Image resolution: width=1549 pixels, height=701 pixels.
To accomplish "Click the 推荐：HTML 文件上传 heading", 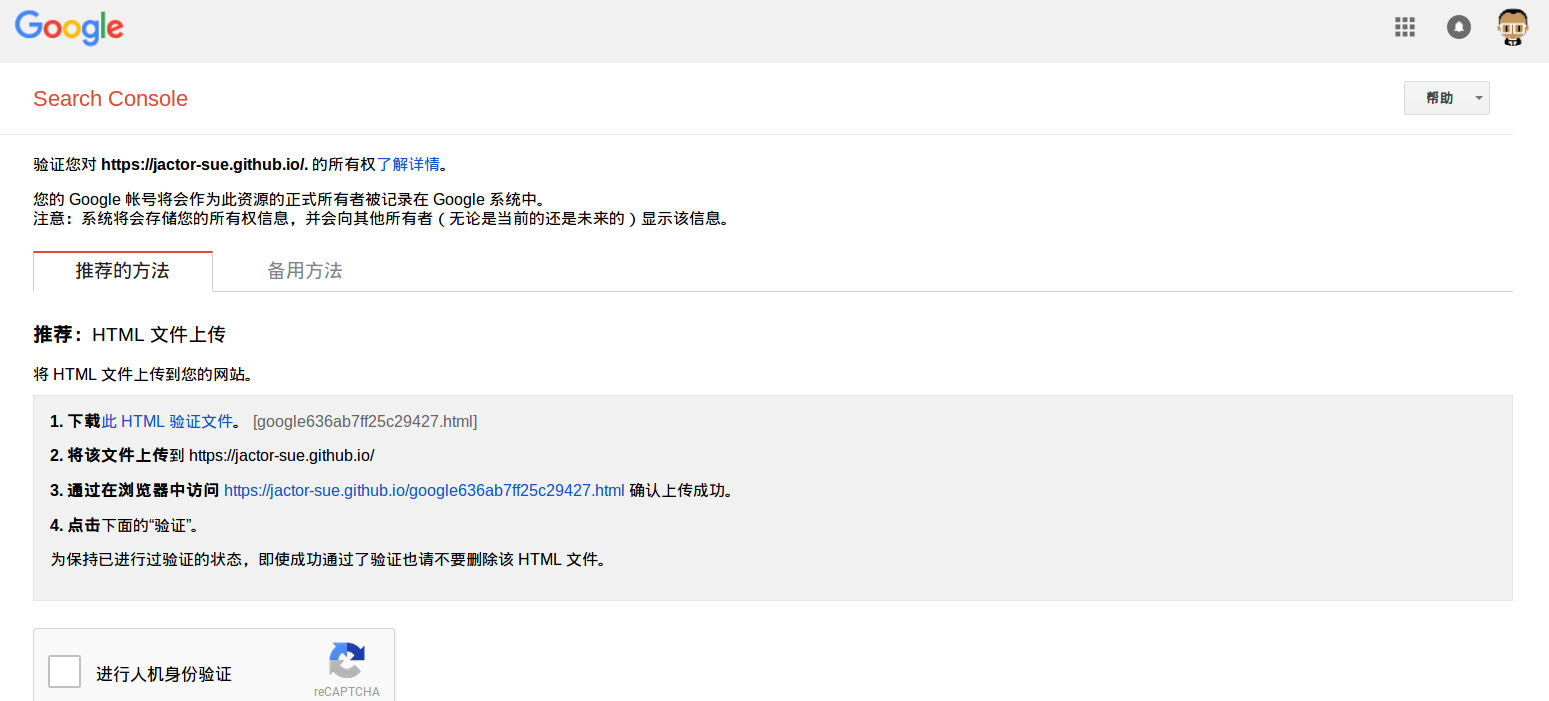I will pyautogui.click(x=129, y=334).
